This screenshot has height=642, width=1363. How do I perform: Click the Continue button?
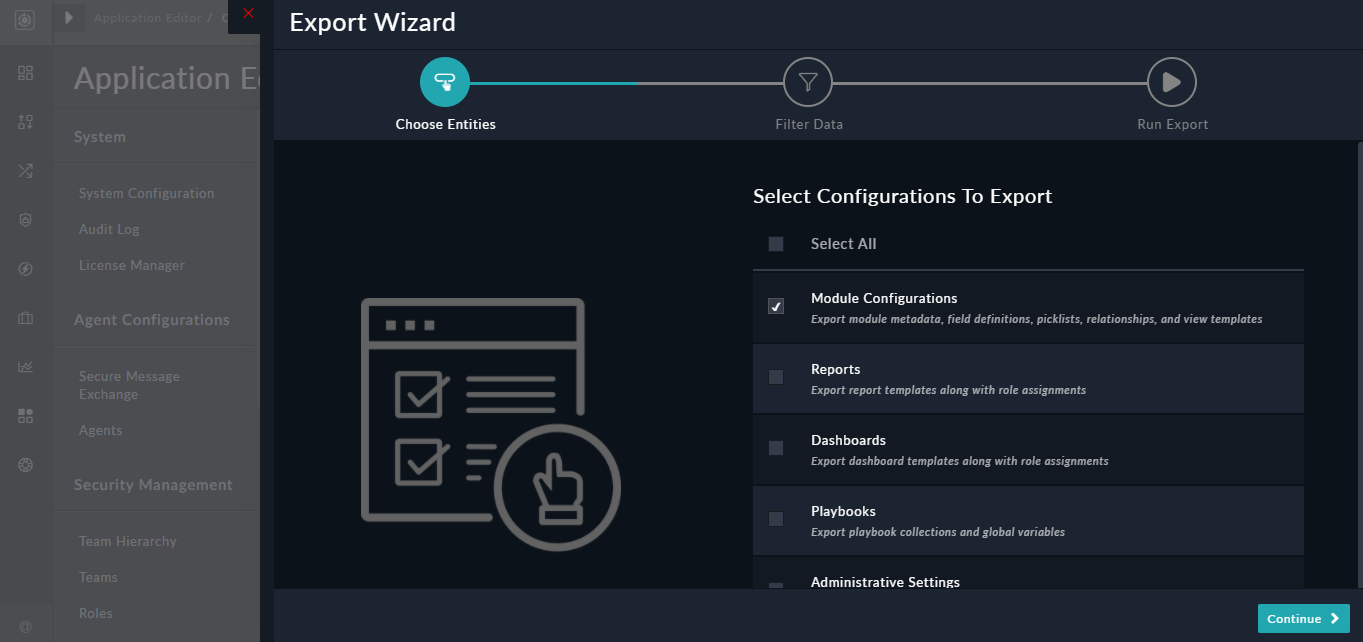click(x=1303, y=618)
